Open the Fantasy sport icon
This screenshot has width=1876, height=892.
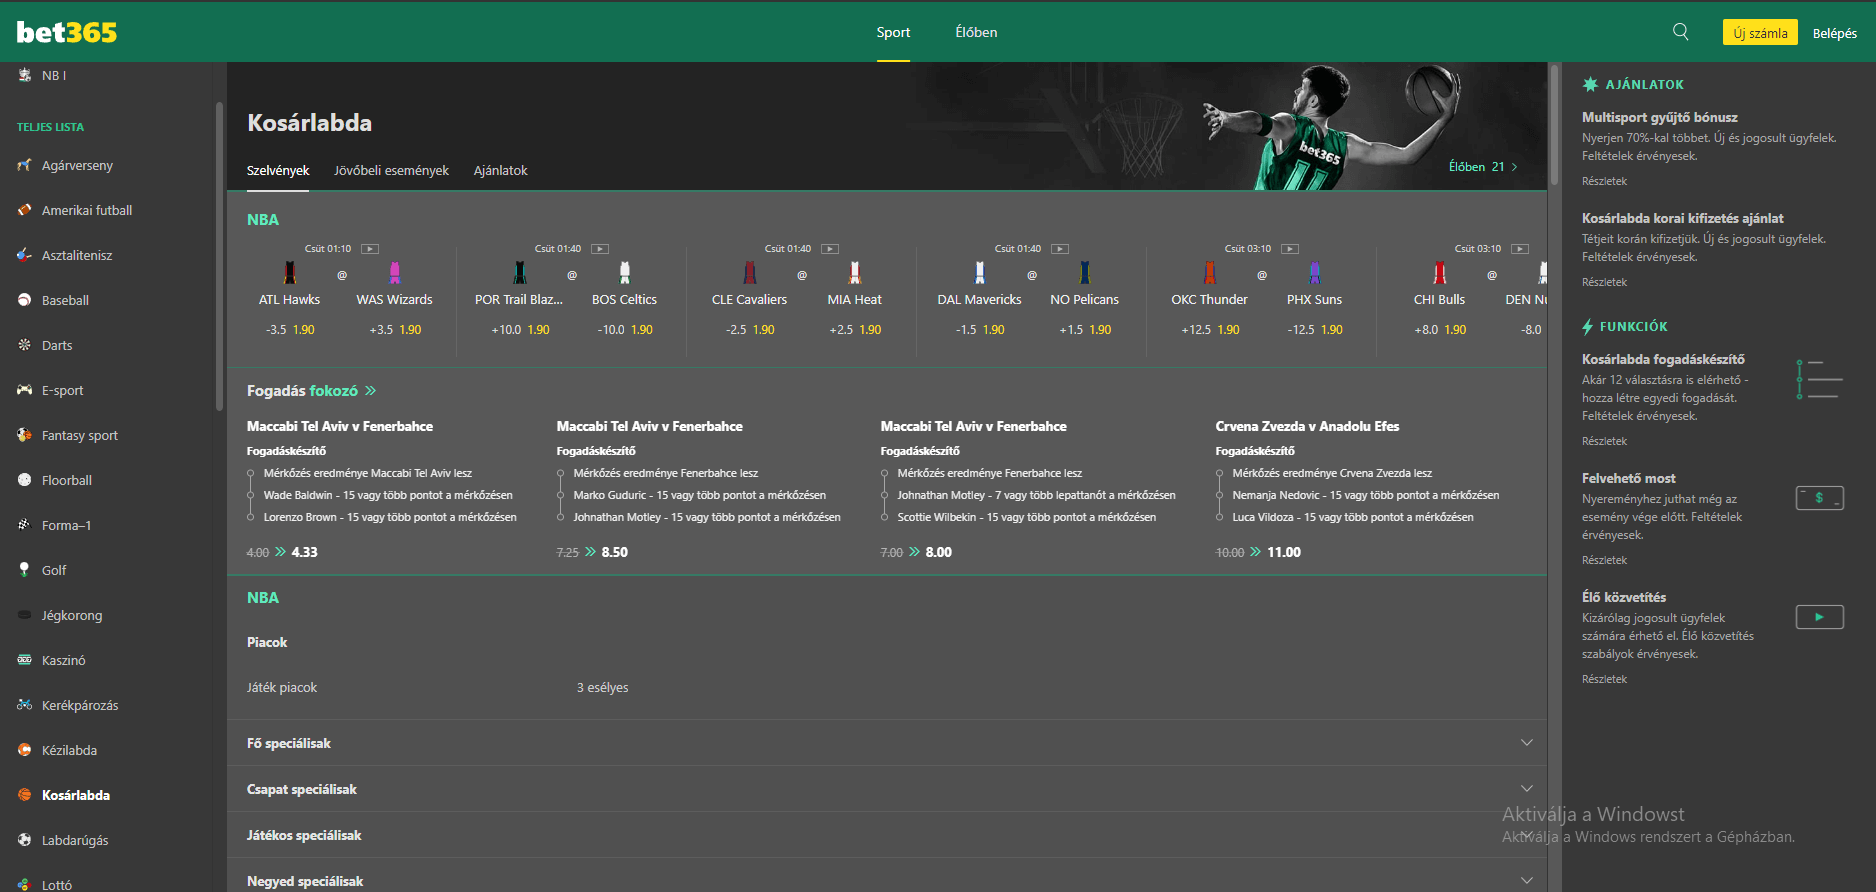pos(25,435)
